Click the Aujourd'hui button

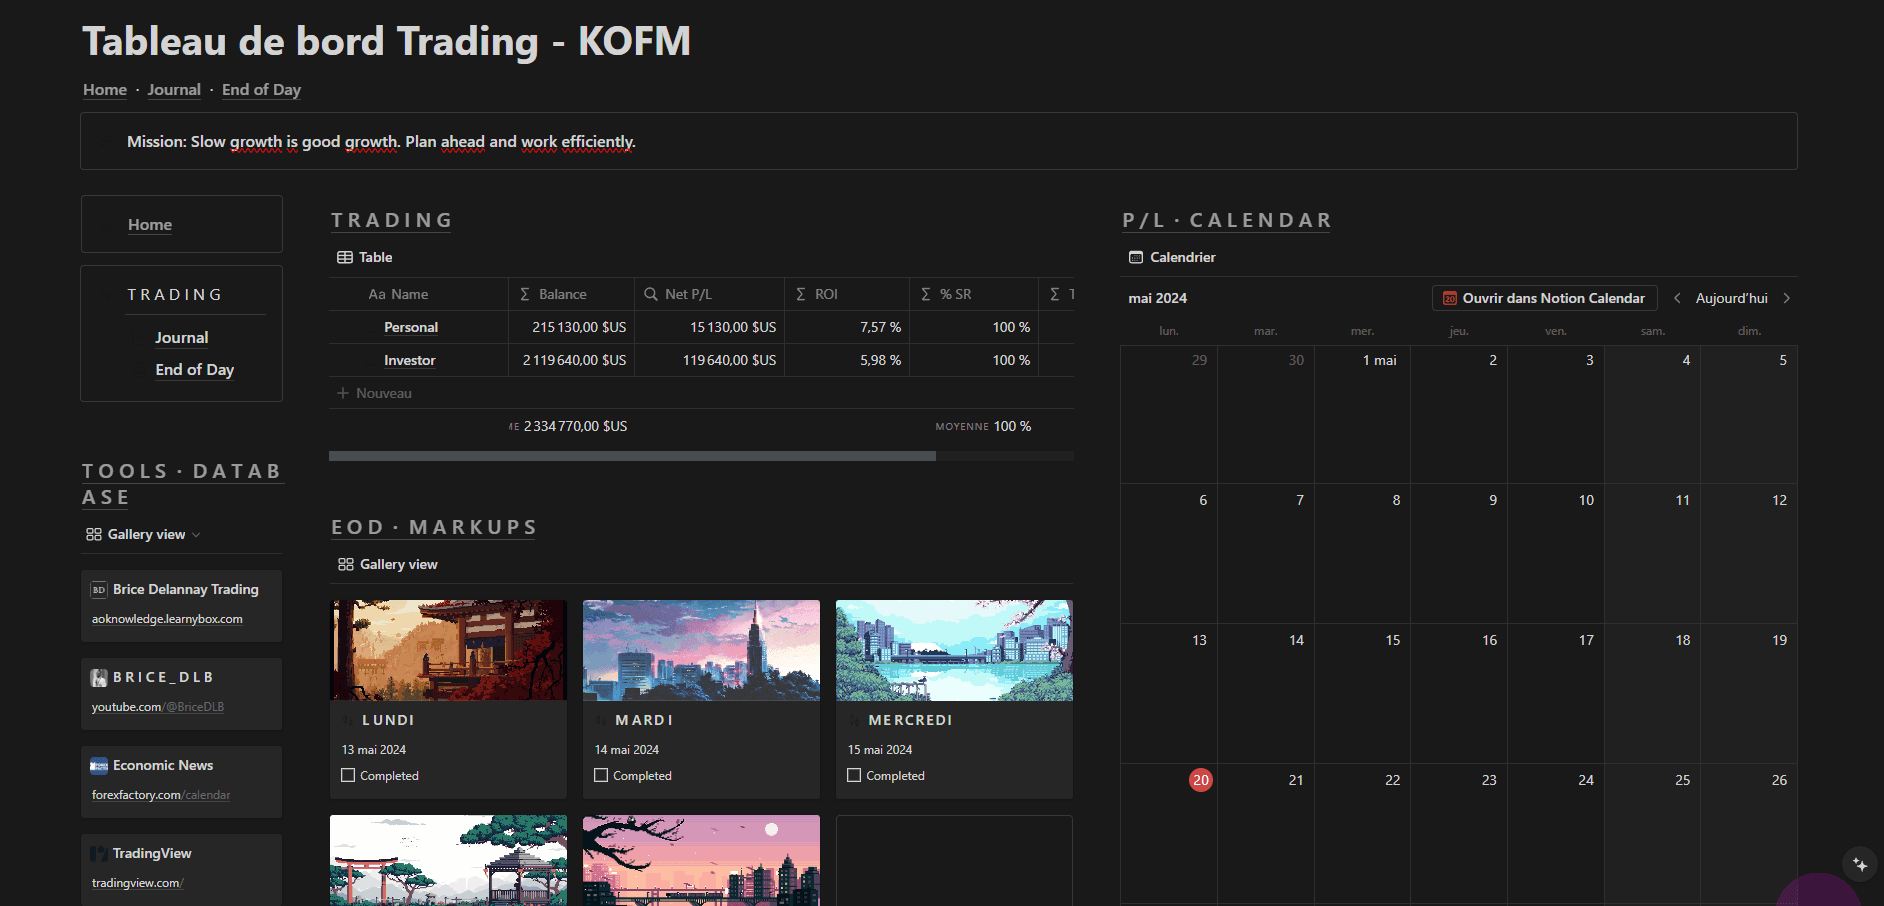click(1731, 298)
